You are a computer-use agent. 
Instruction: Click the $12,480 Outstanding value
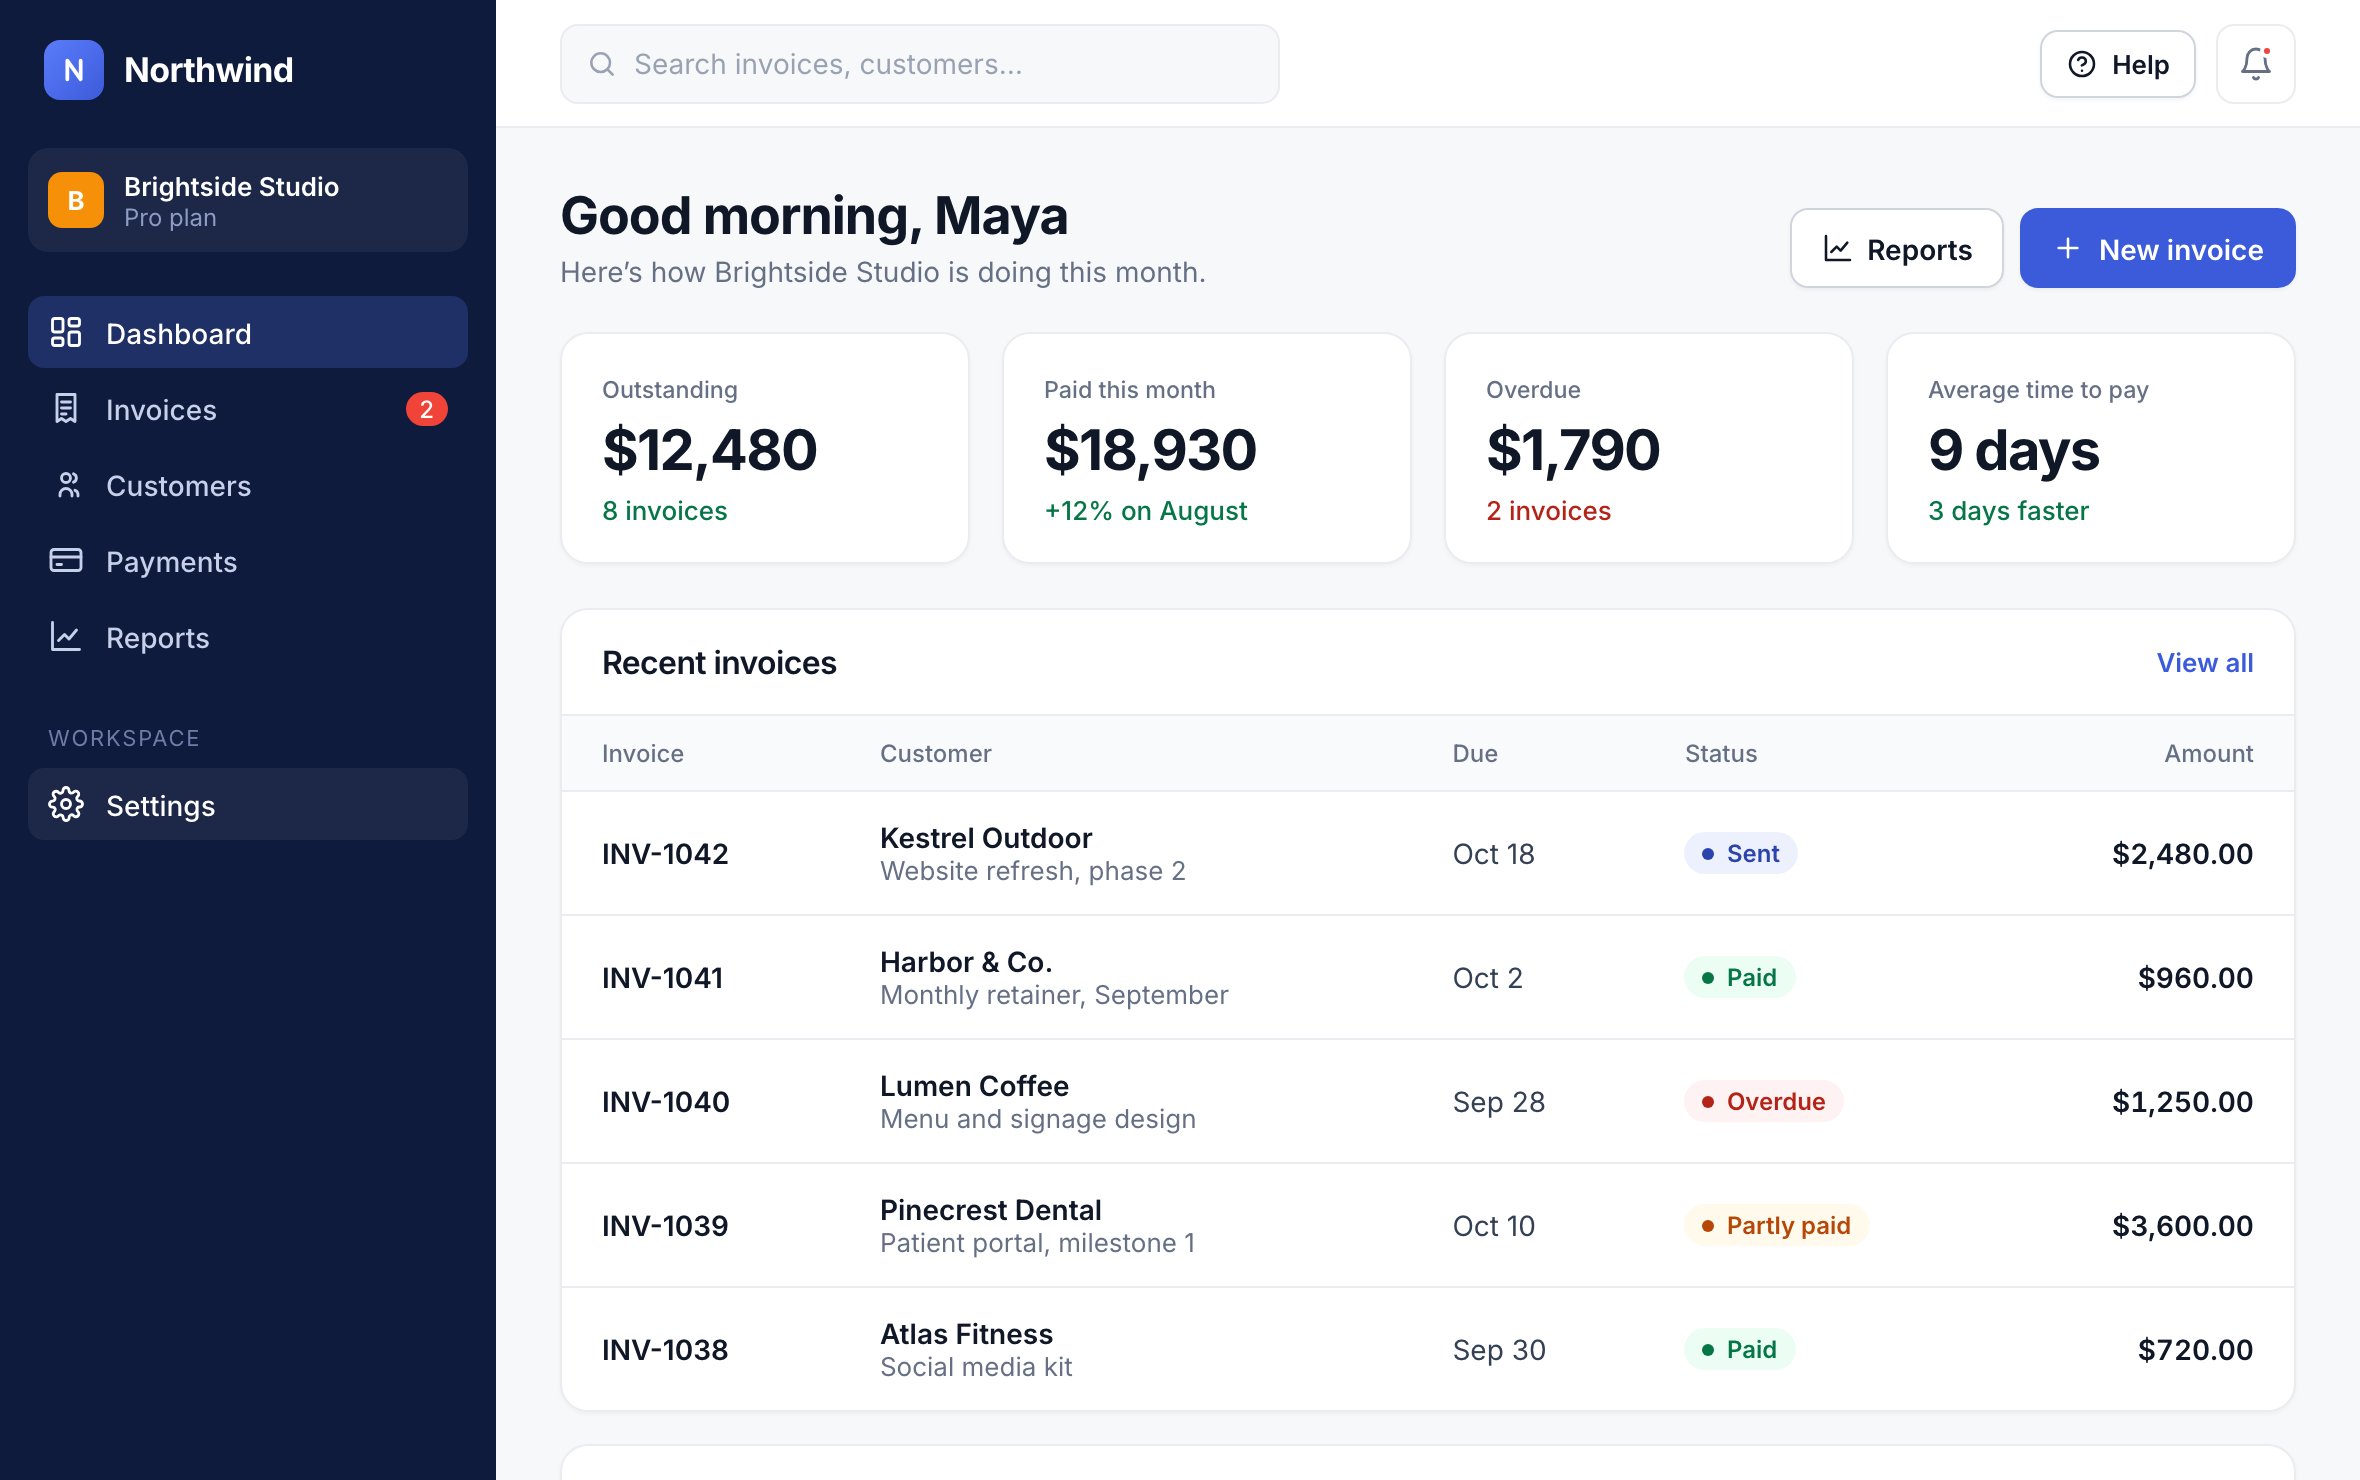710,450
